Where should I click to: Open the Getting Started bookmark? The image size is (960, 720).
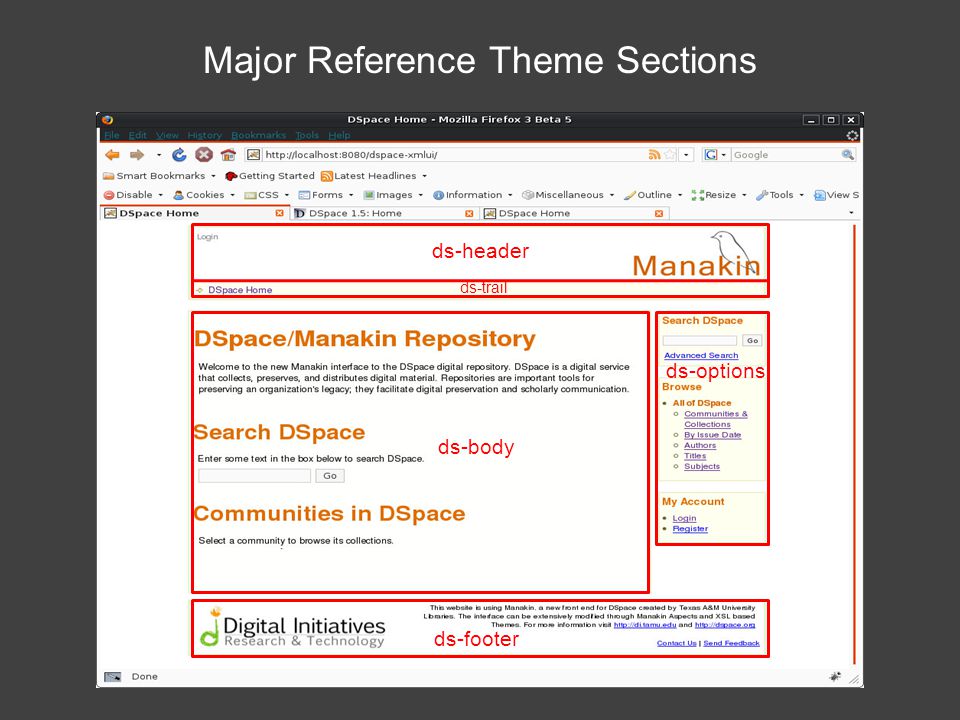click(x=270, y=176)
